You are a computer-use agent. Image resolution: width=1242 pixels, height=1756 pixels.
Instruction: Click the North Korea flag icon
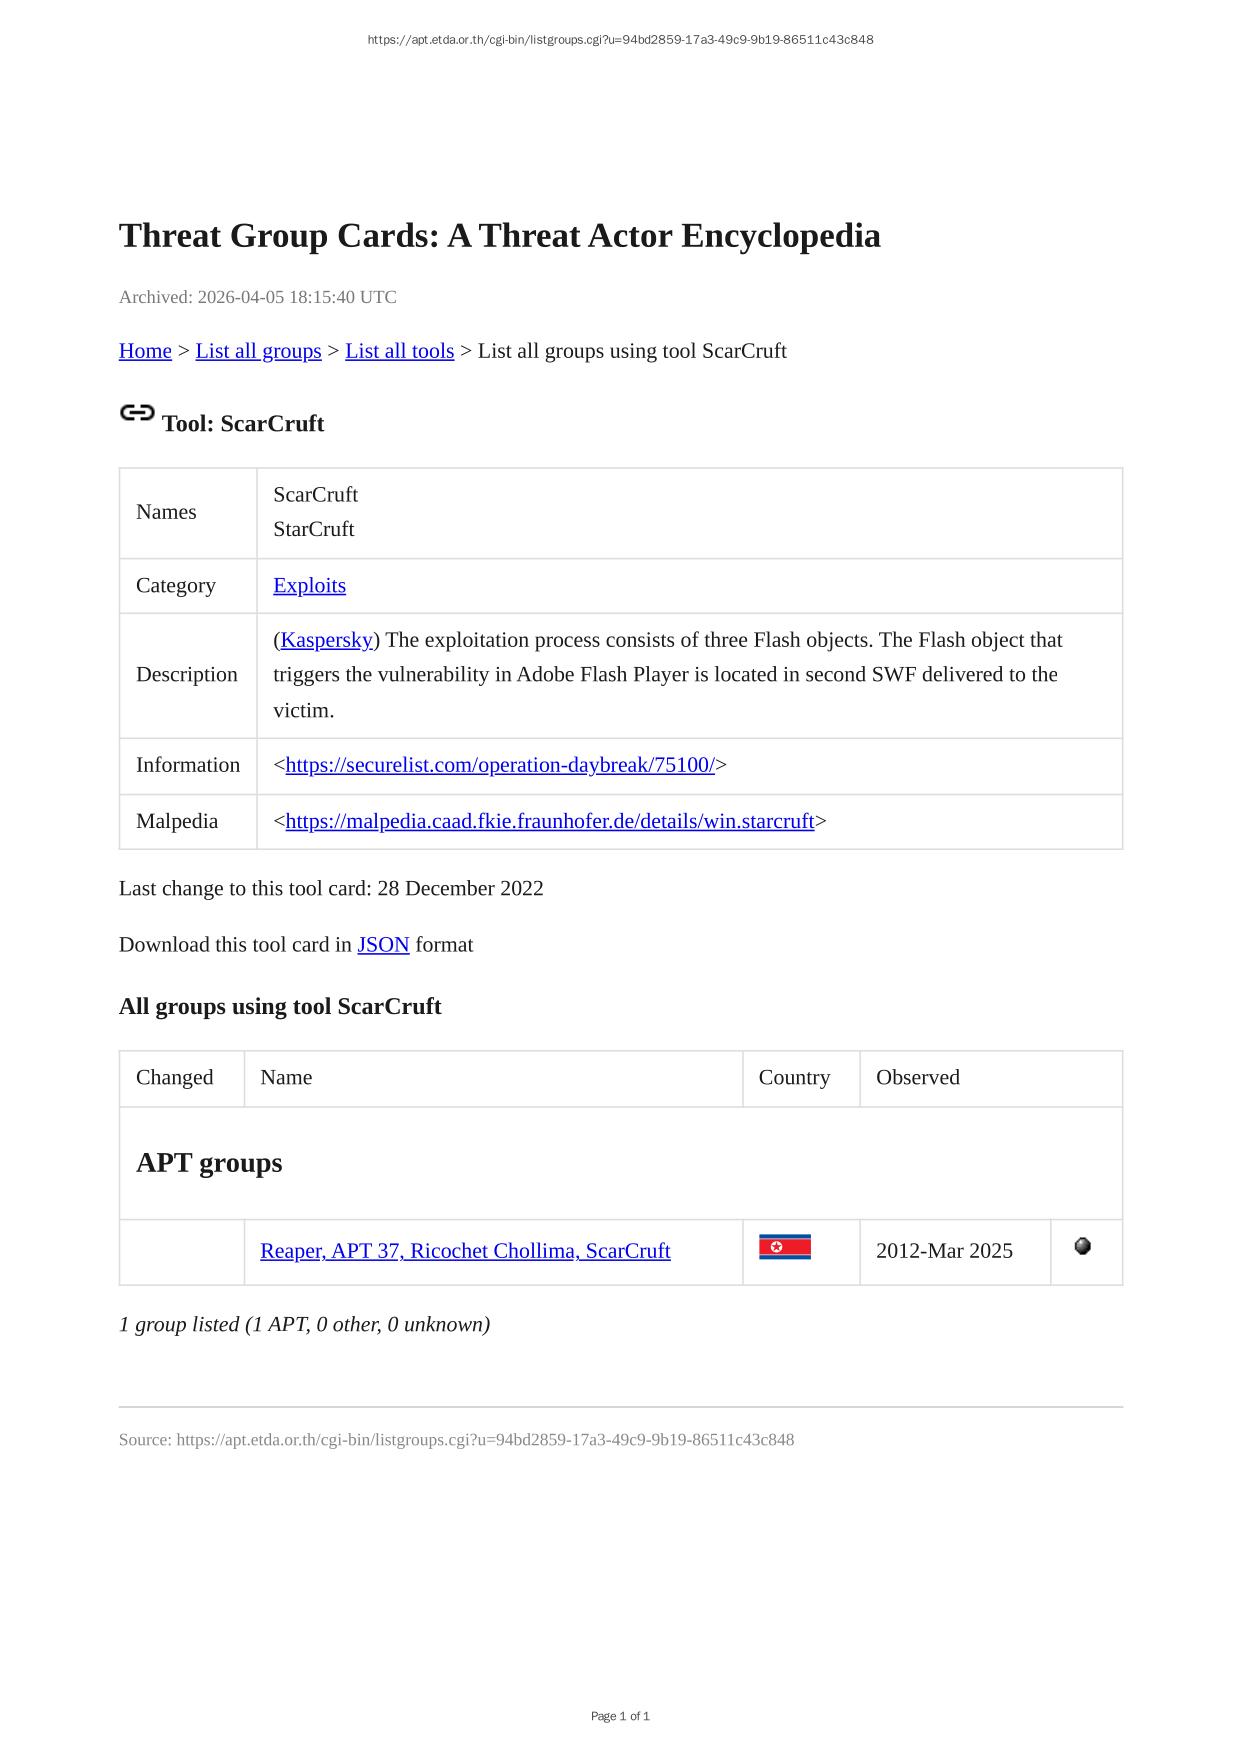(784, 1247)
